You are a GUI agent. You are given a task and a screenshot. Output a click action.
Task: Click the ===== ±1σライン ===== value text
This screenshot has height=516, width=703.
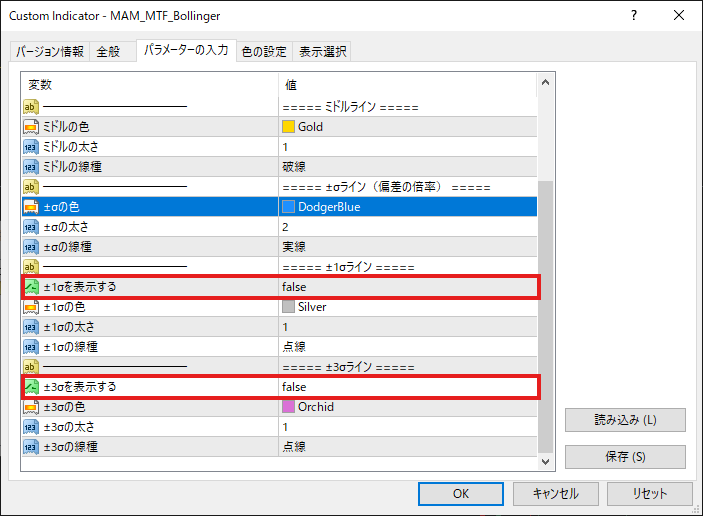[x=348, y=267]
